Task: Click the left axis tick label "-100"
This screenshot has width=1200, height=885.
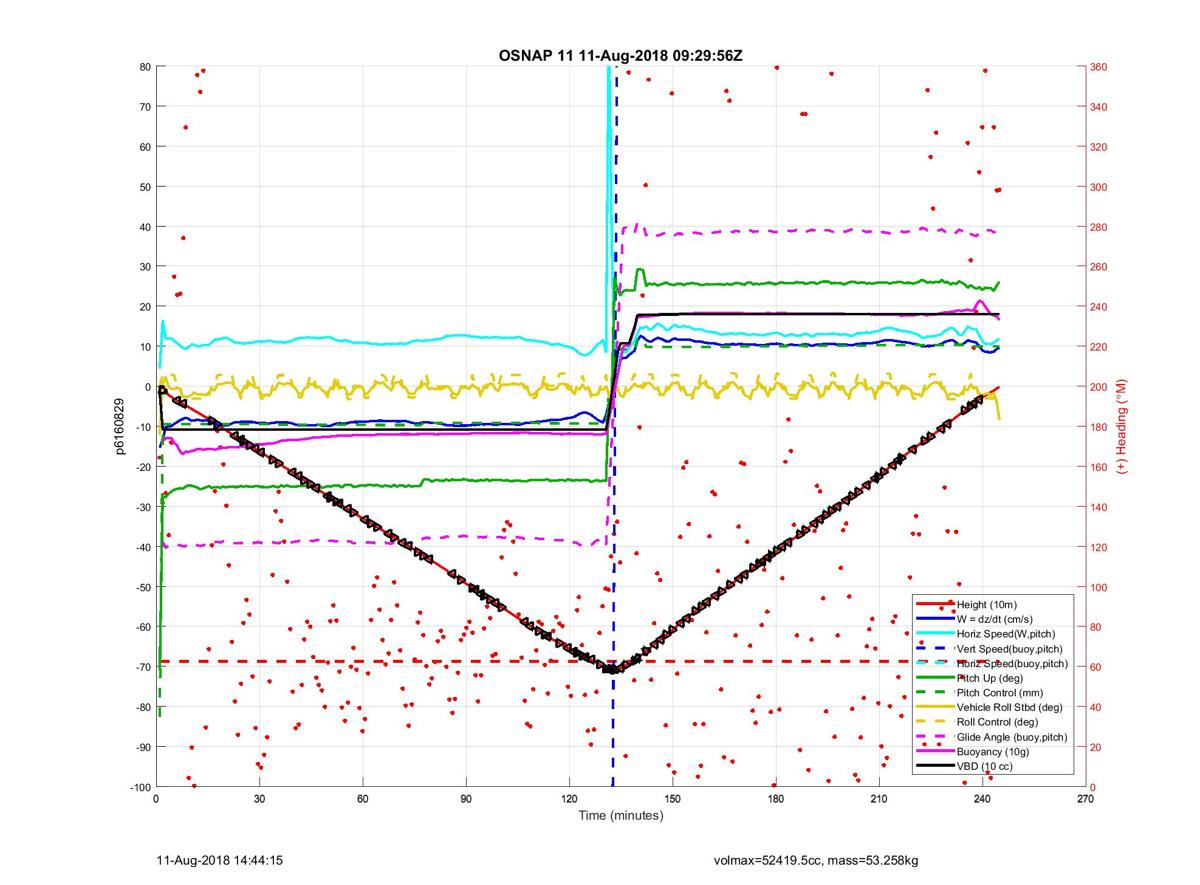Action: pos(139,787)
